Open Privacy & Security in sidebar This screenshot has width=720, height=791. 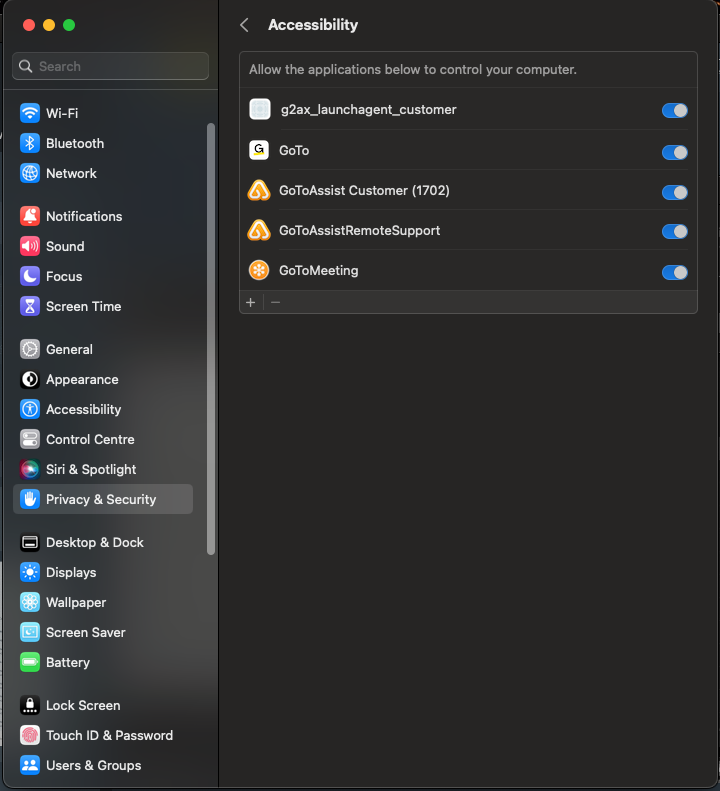[103, 499]
